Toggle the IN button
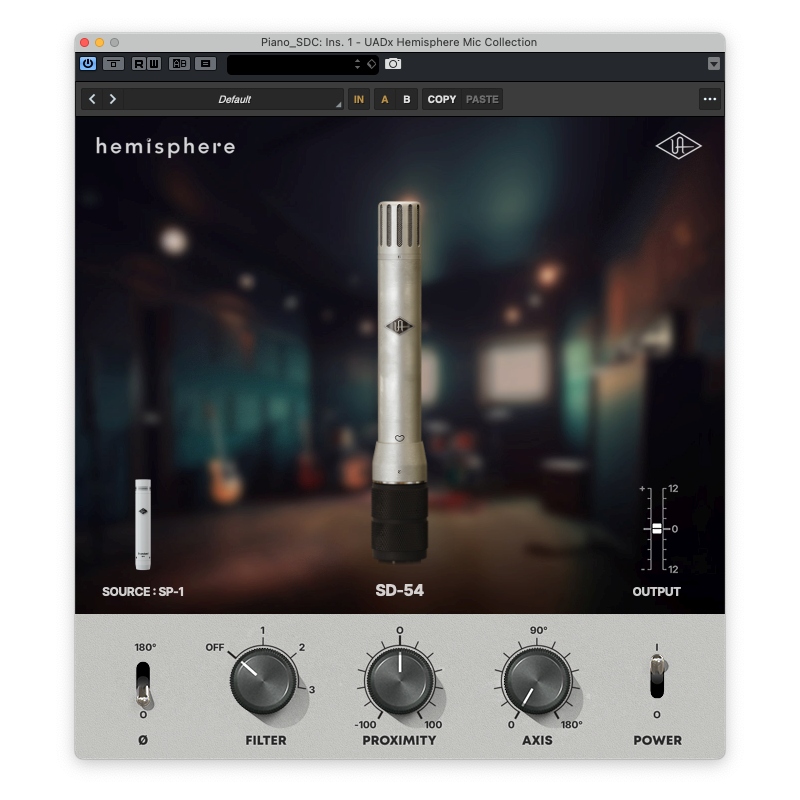Screen dimensions: 800x800 359,99
